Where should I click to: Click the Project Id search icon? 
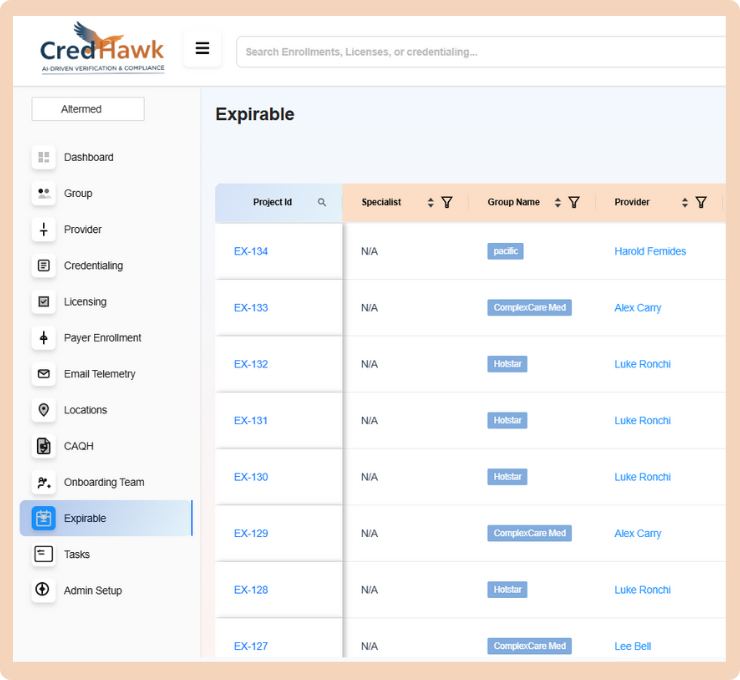[322, 202]
